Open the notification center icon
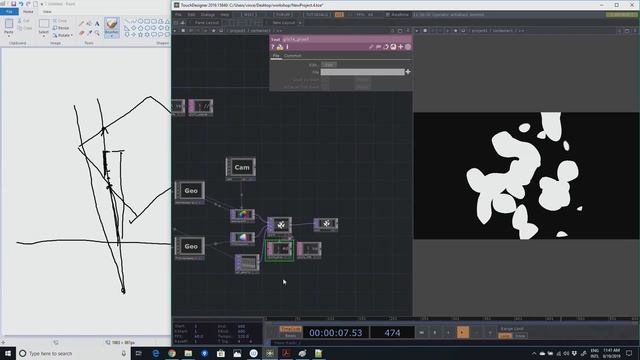Screen dimensions: 640x360 click(x=629, y=353)
